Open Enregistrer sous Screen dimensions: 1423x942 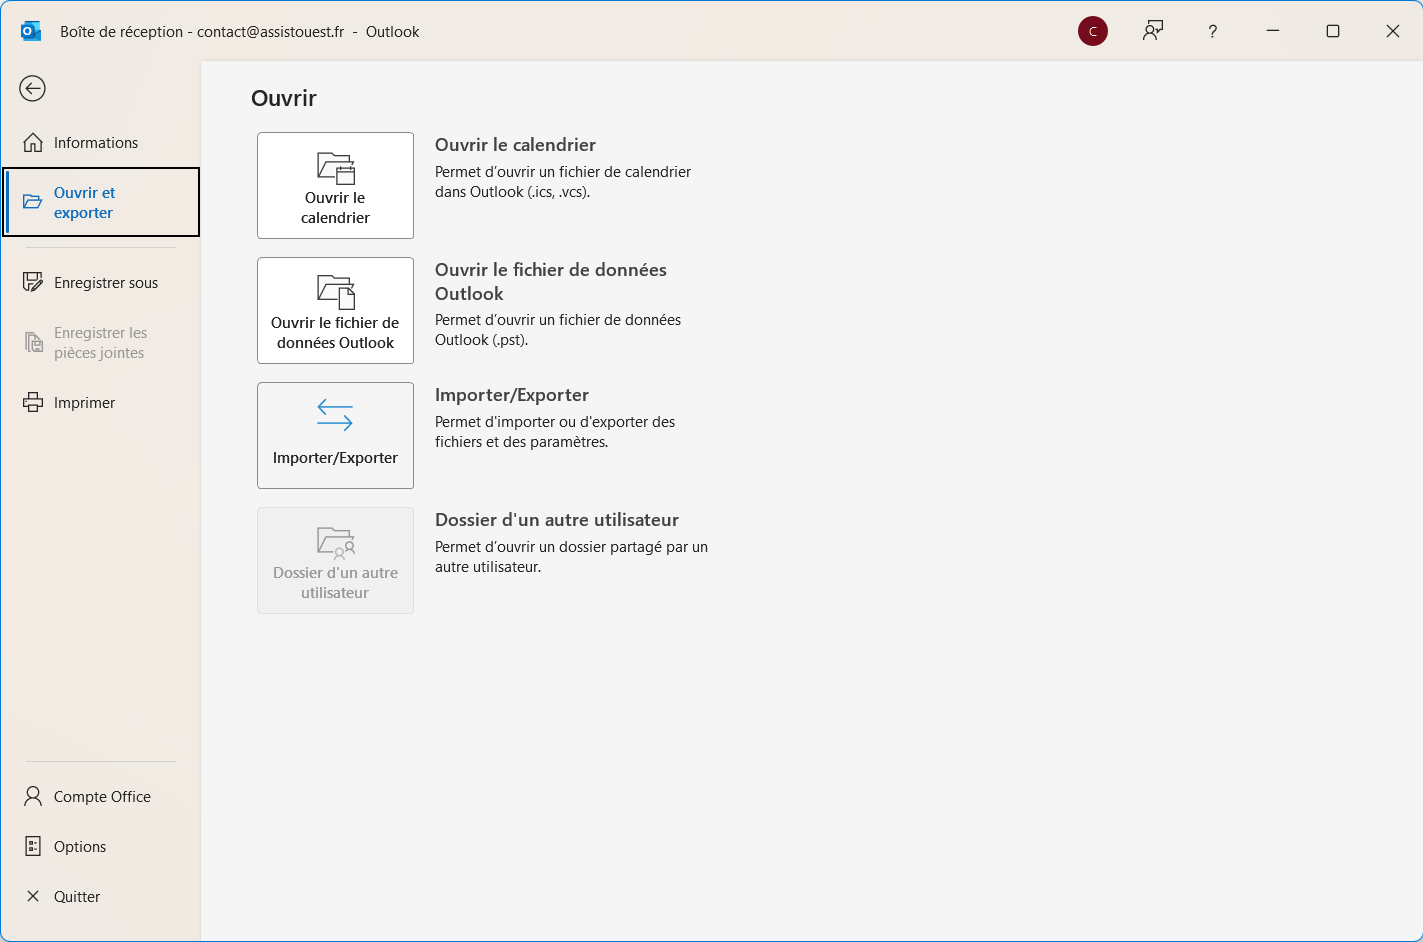point(101,283)
